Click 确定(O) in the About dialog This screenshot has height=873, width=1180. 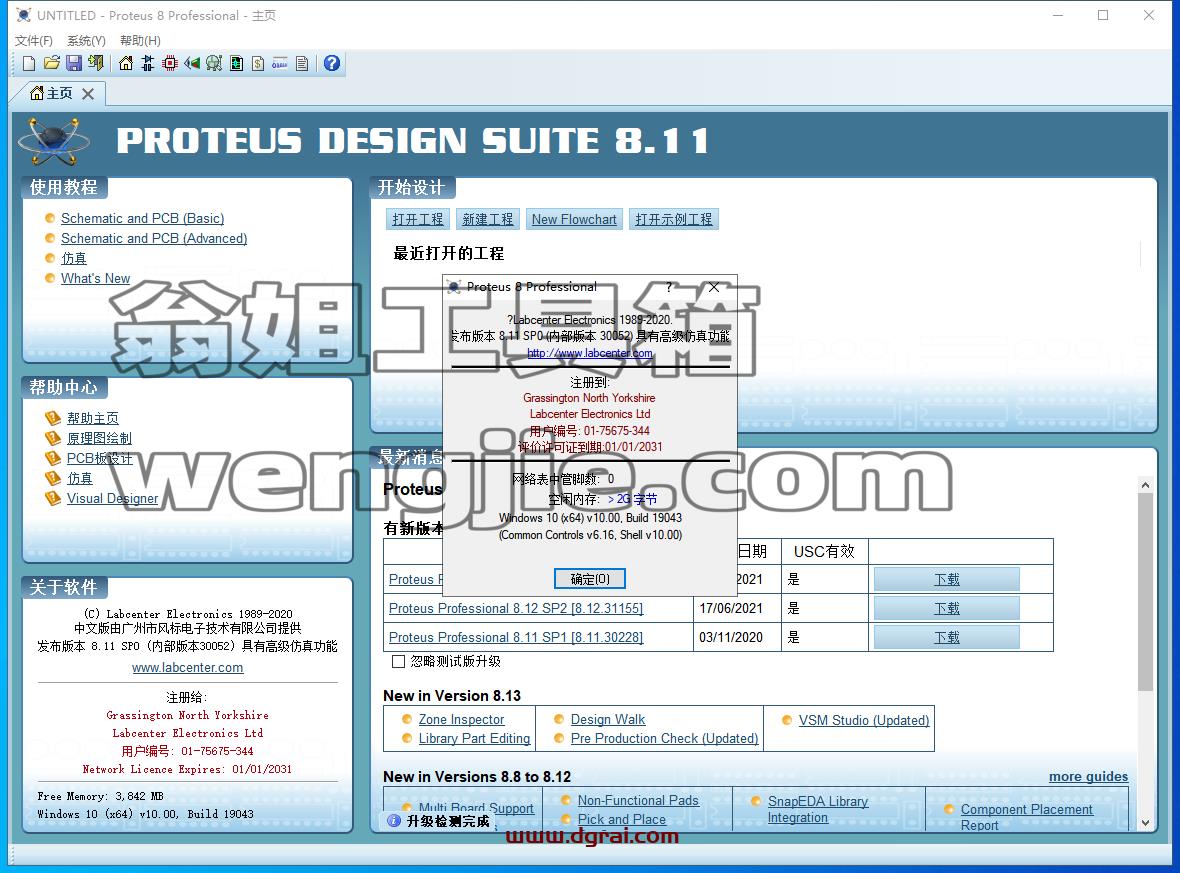point(590,579)
